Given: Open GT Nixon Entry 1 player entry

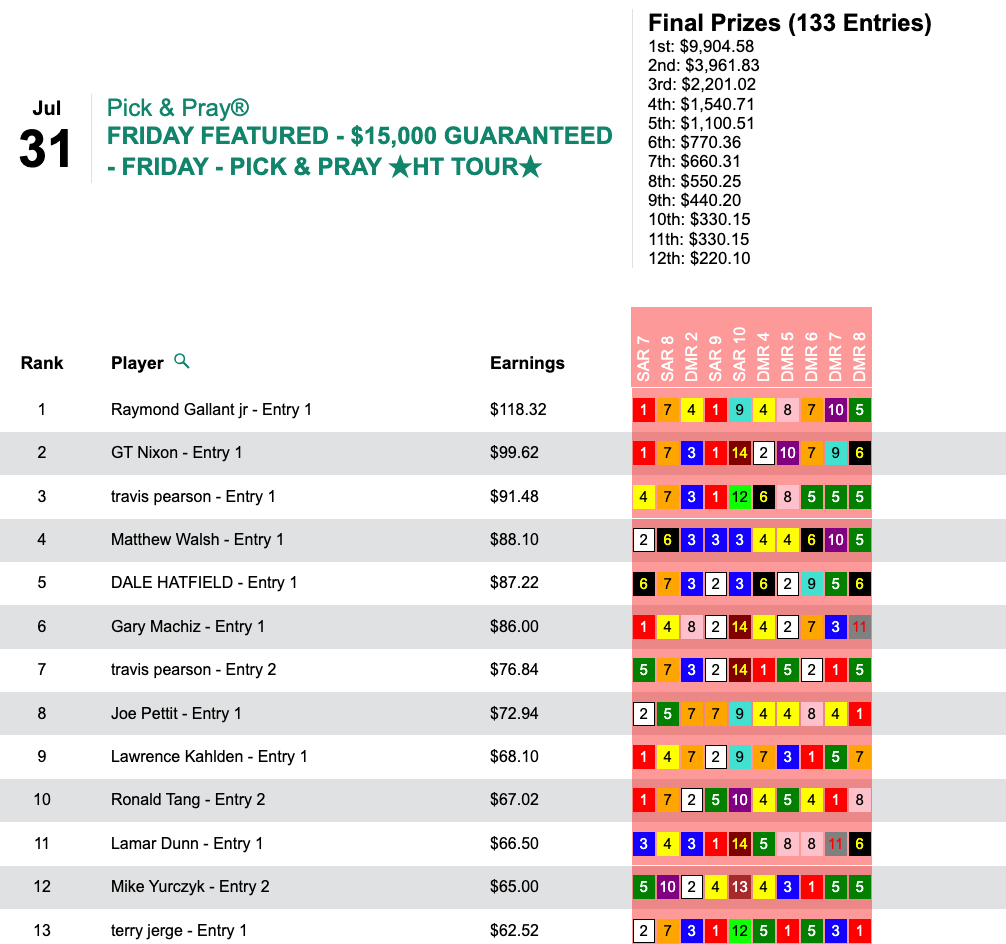Looking at the screenshot, I should [x=176, y=452].
